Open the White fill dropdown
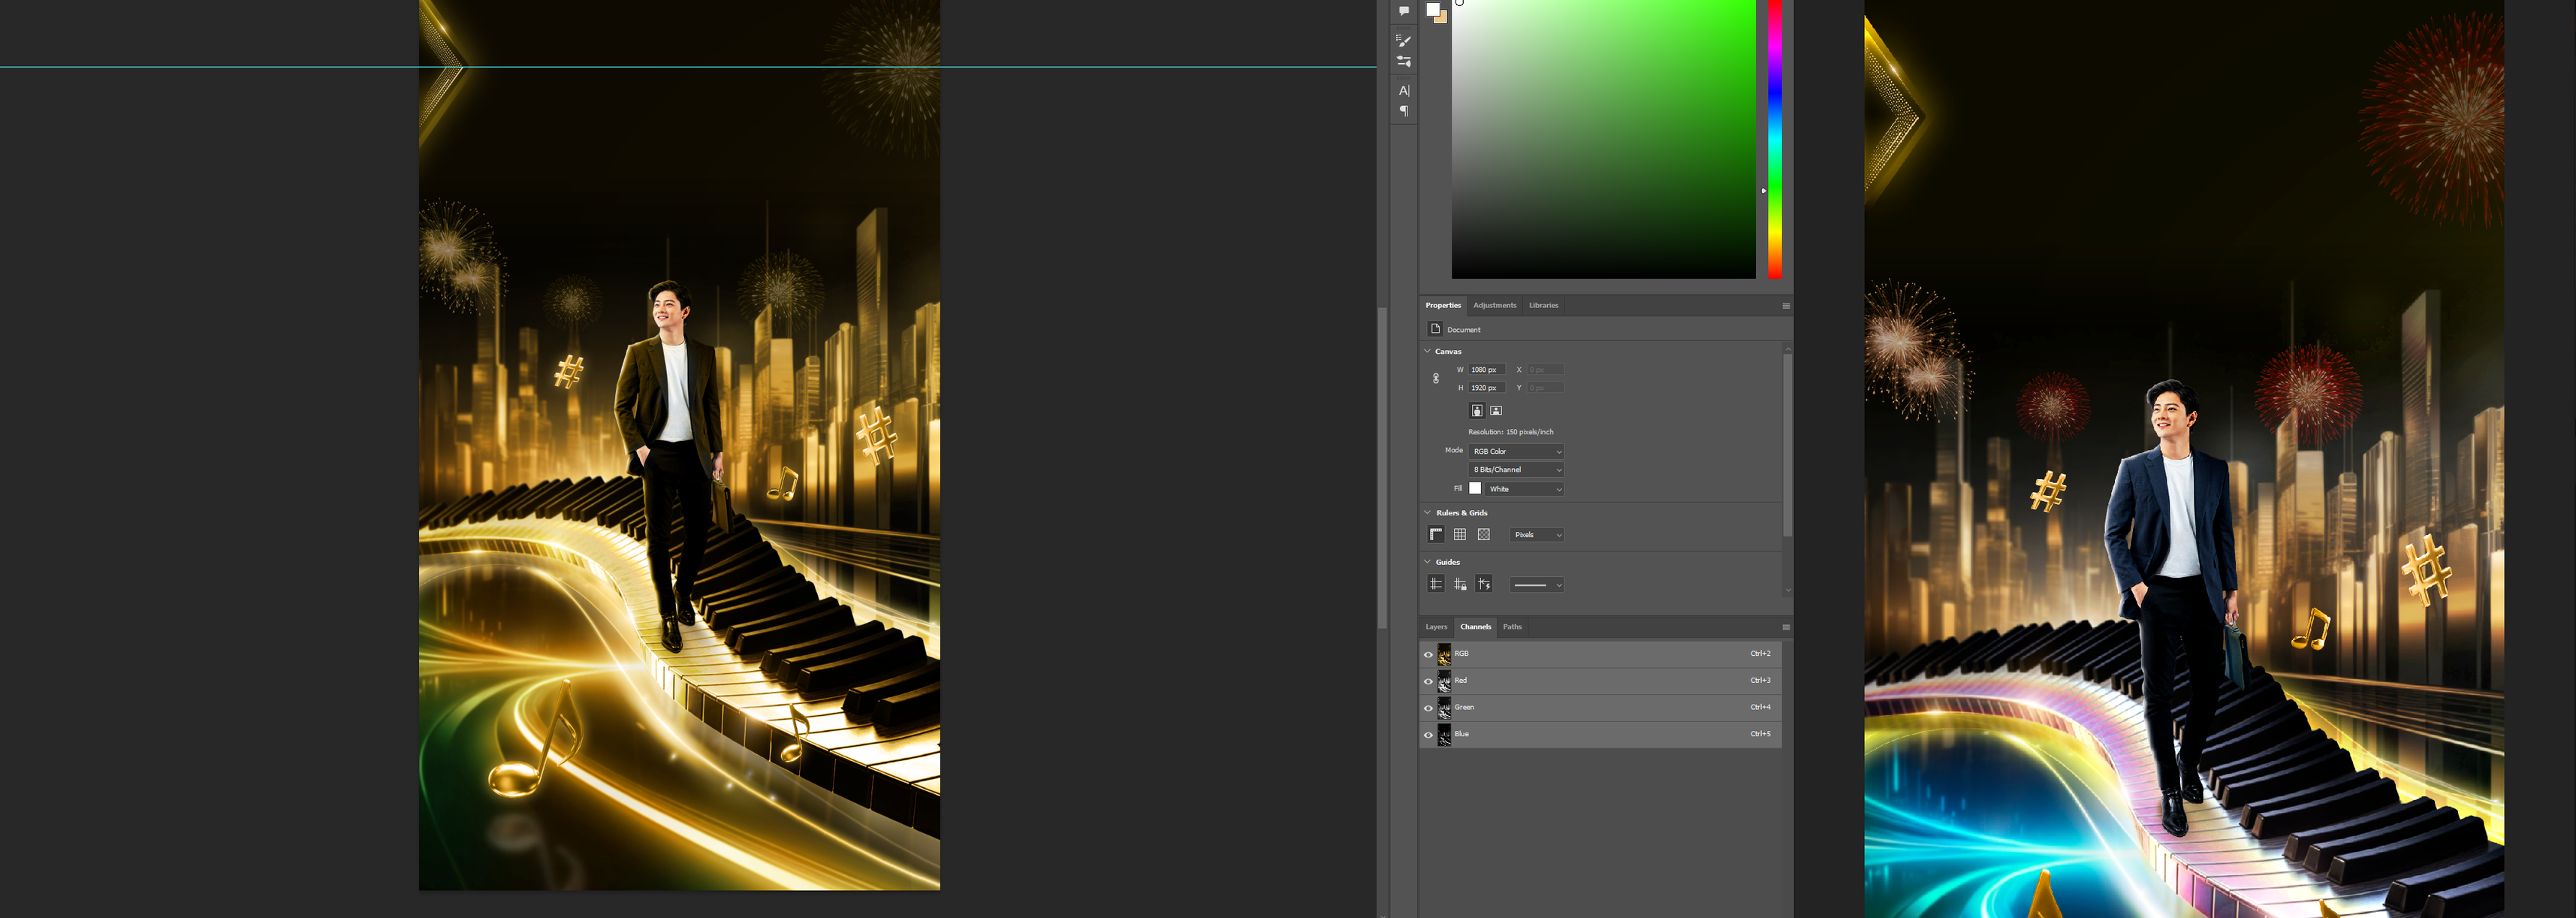 pos(1525,489)
